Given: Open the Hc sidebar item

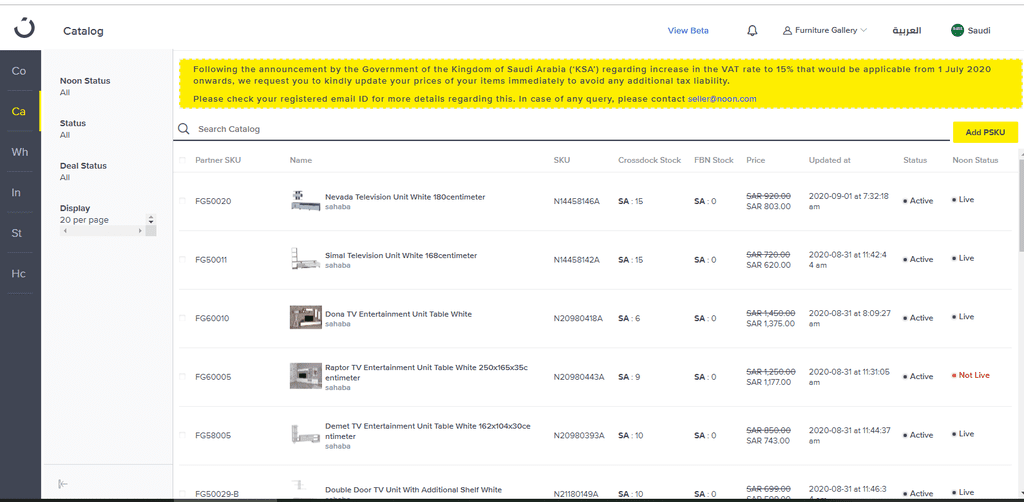Looking at the screenshot, I should [19, 274].
